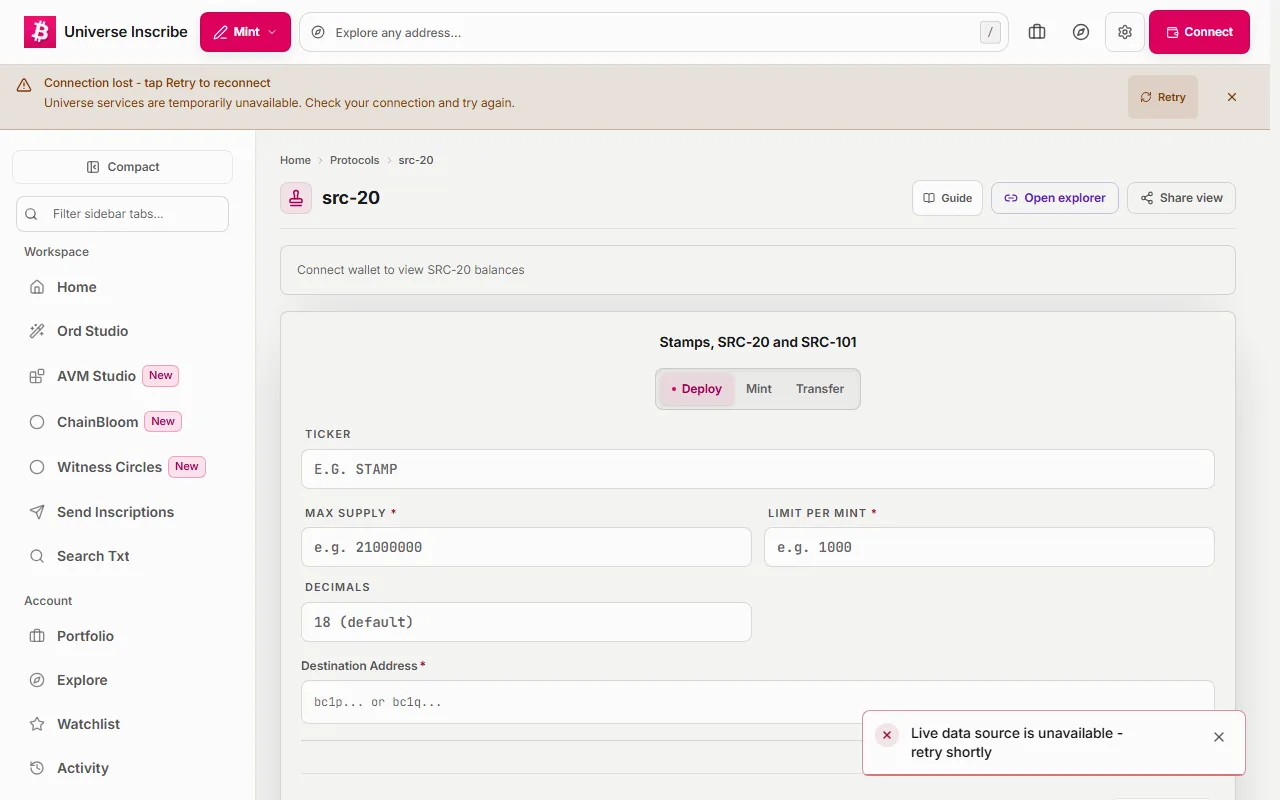The width and height of the screenshot is (1280, 800).
Task: Focus the Max Supply input field
Action: (526, 547)
